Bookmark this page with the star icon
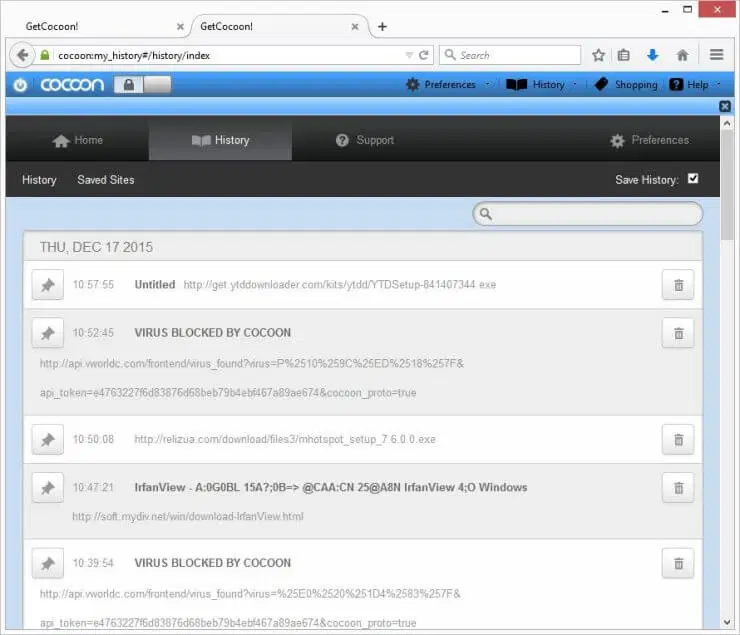The height and width of the screenshot is (635, 740). (x=598, y=55)
